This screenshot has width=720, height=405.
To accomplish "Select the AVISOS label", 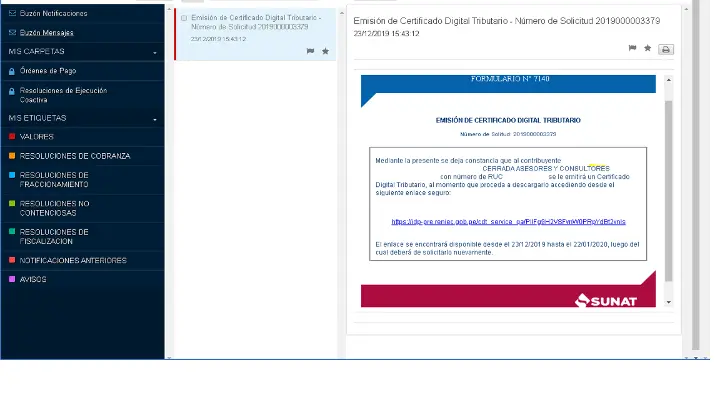I will coord(33,279).
